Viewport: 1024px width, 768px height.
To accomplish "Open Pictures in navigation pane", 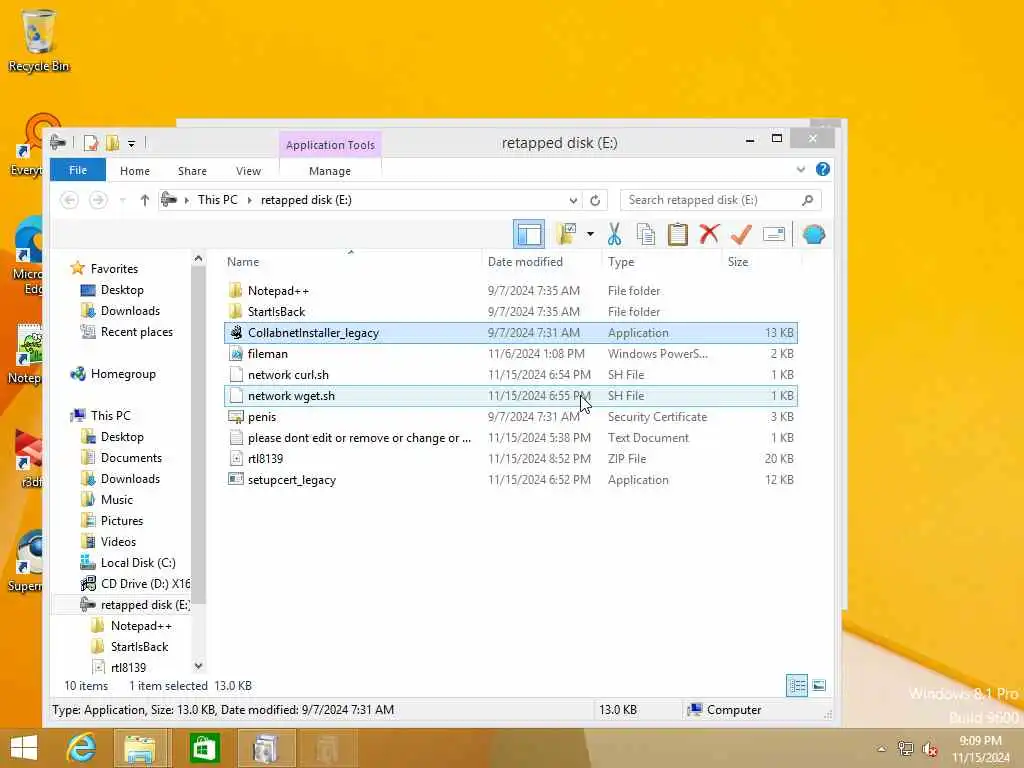I will [121, 520].
